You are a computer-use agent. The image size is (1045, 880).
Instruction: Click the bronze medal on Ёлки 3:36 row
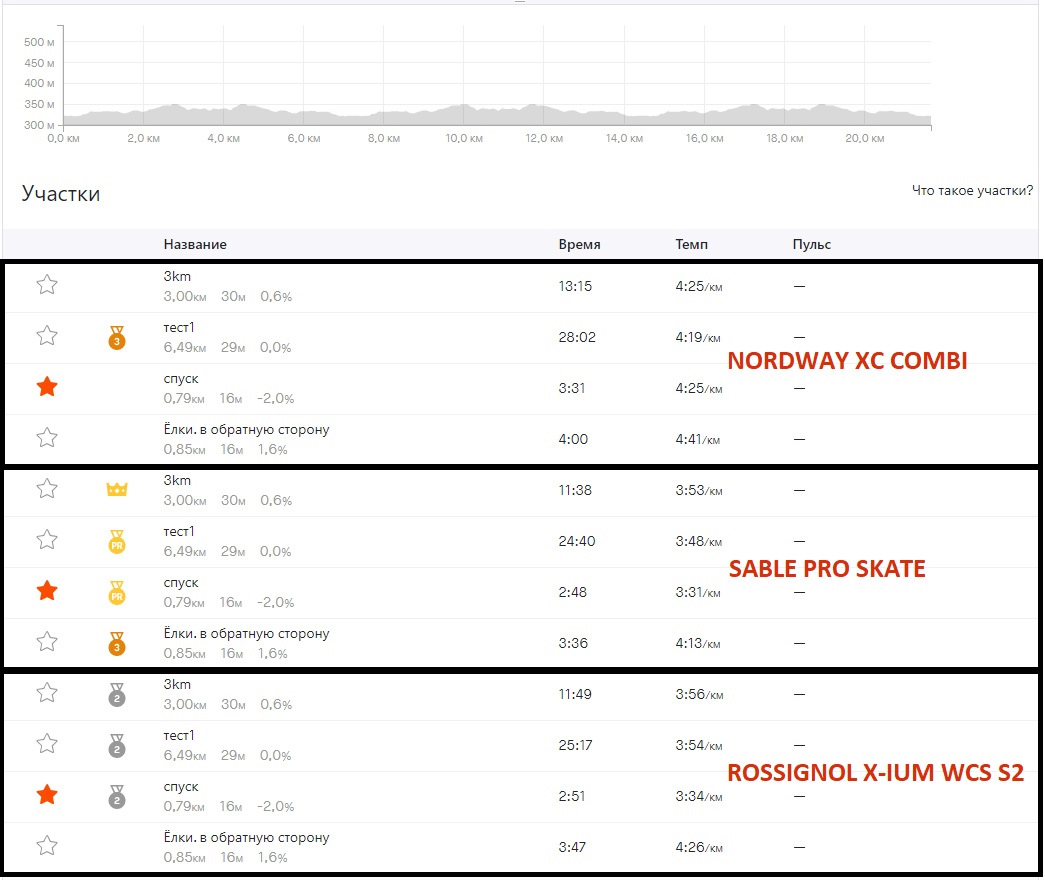pyautogui.click(x=117, y=645)
